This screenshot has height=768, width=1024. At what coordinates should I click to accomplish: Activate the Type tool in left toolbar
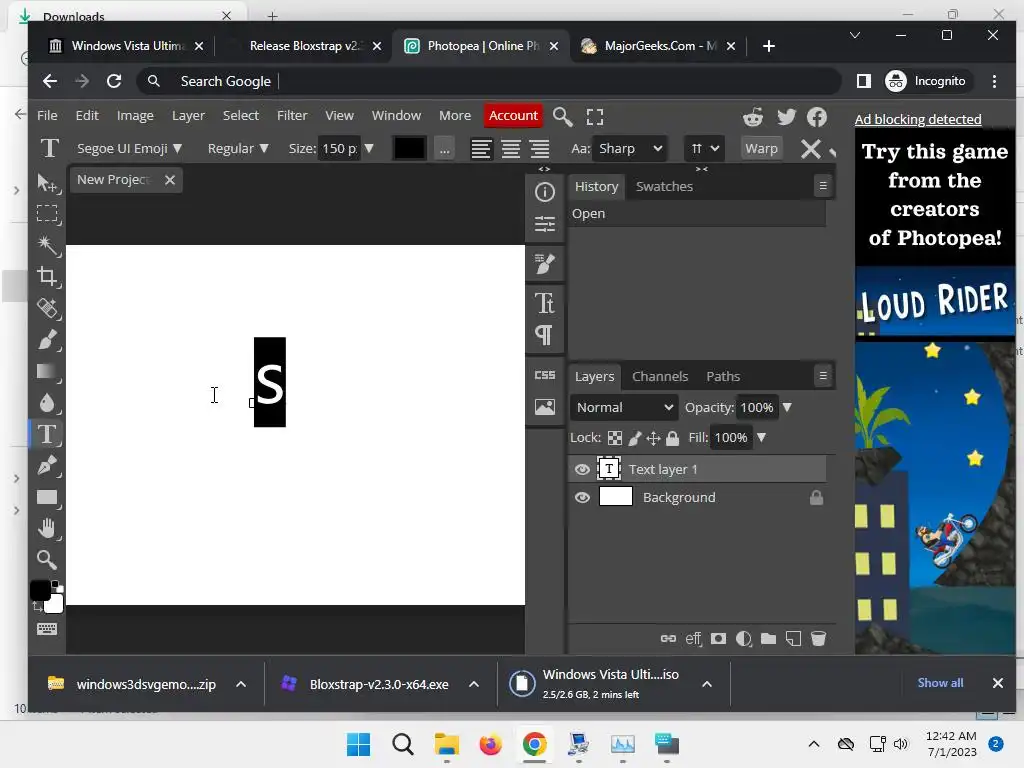pyautogui.click(x=47, y=434)
